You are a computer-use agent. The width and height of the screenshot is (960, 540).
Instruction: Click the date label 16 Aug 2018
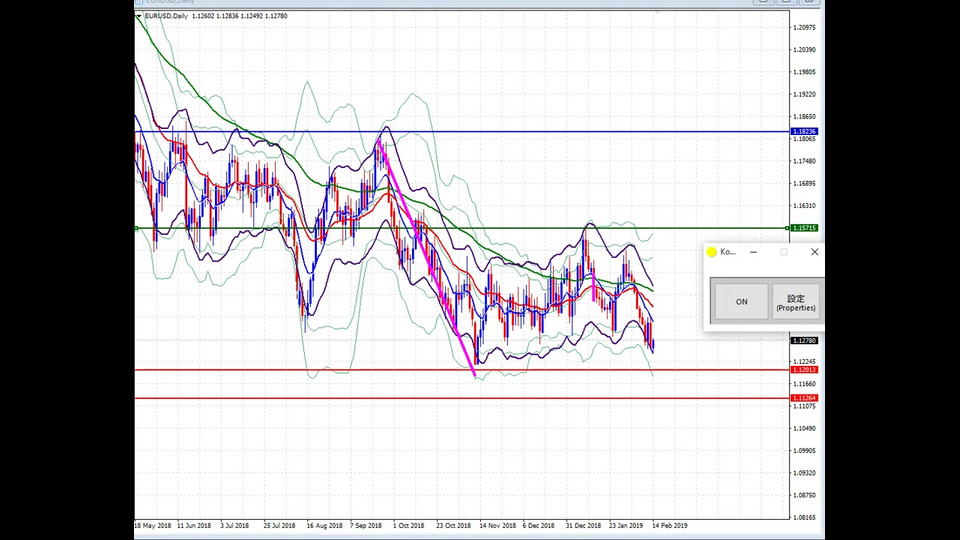[324, 525]
